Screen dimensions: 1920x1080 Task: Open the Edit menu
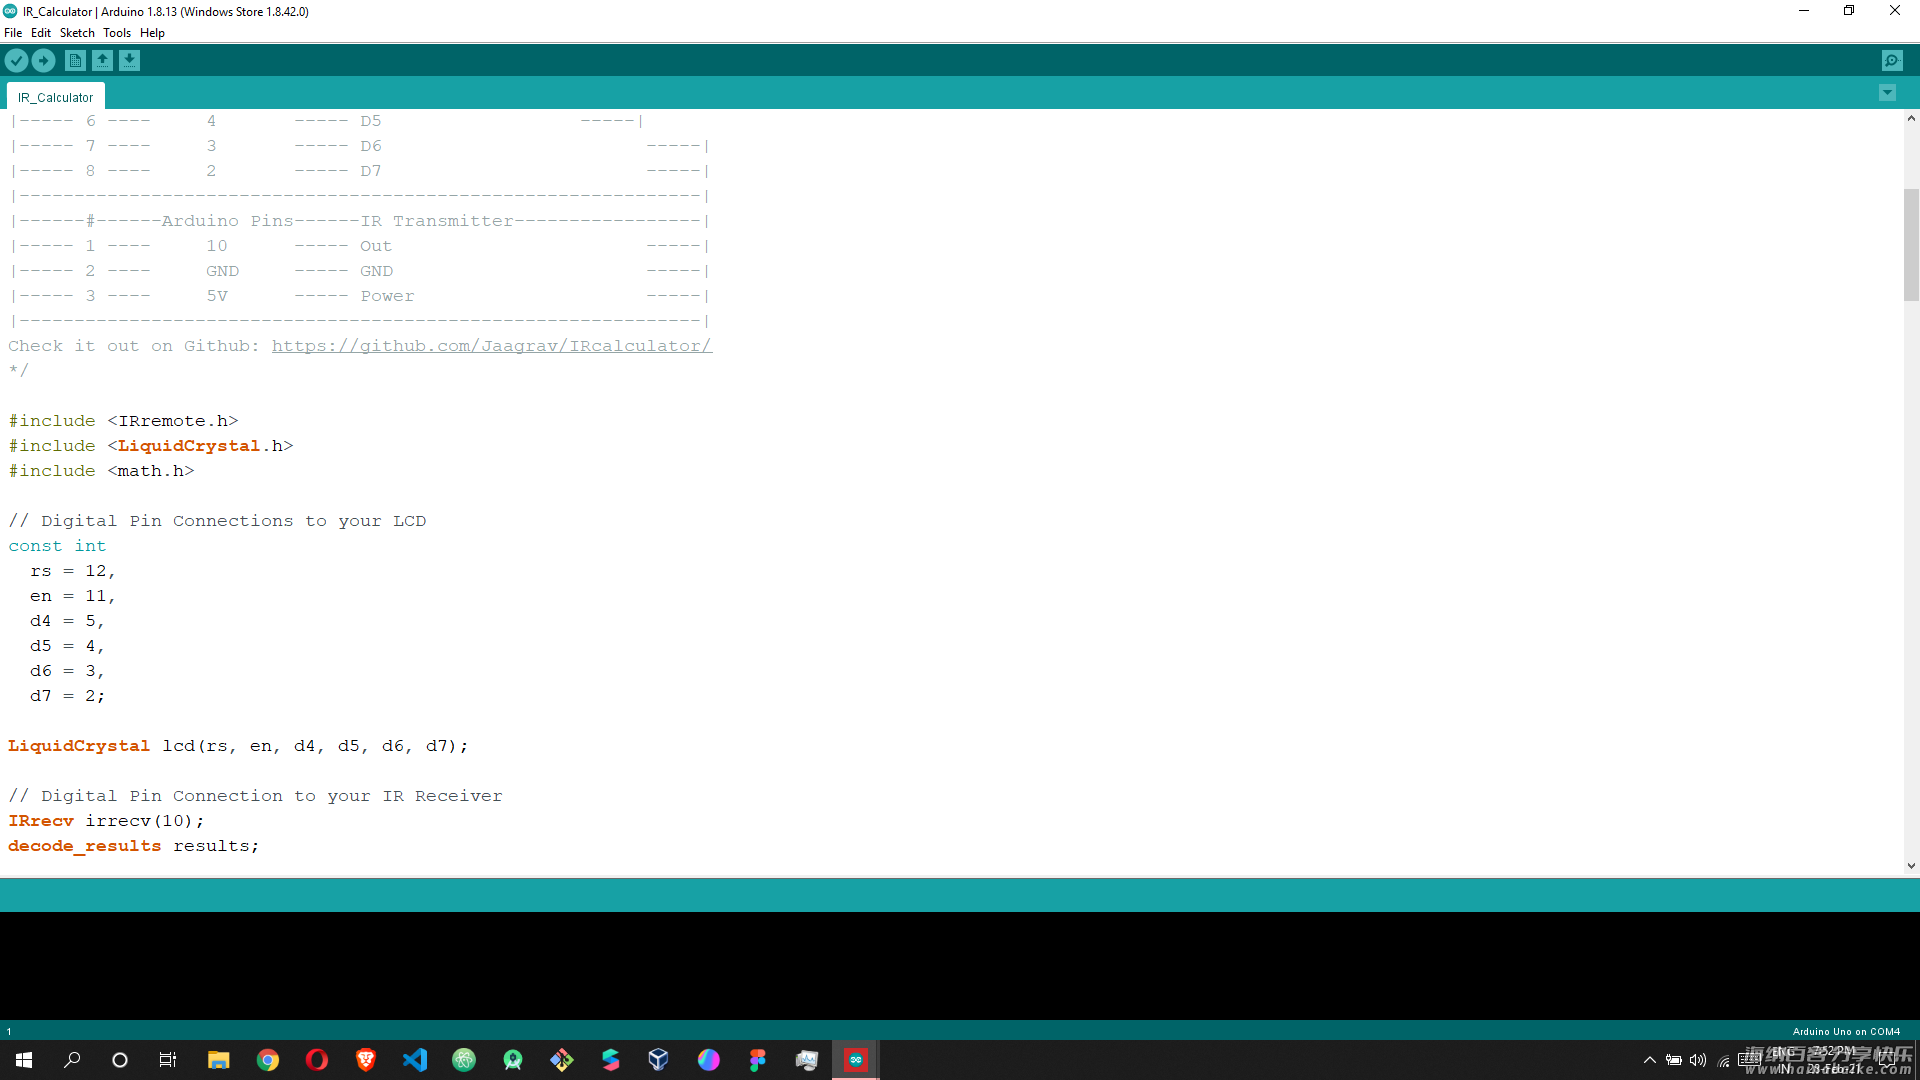pyautogui.click(x=41, y=33)
